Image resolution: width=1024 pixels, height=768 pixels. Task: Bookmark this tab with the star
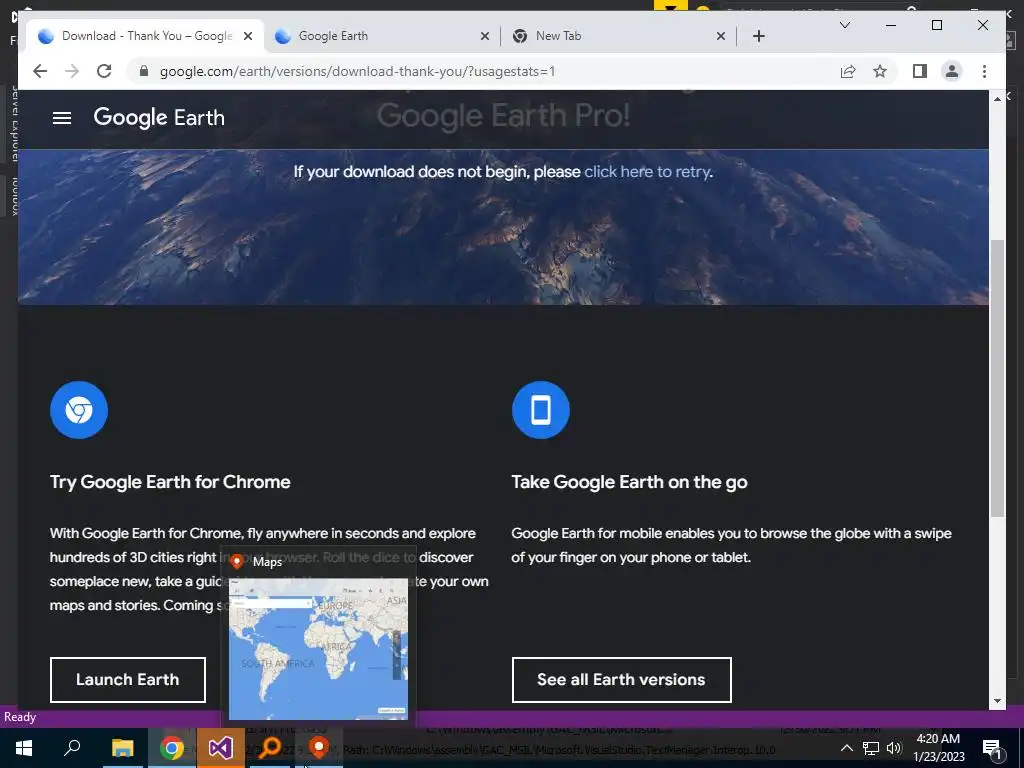pos(880,71)
